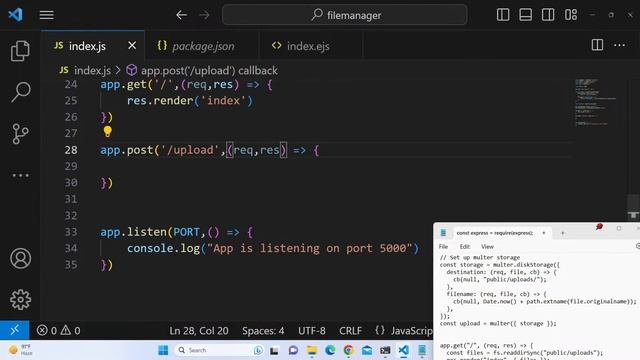Click app.listen(PORT on line 33
The width and height of the screenshot is (640, 360).
[150, 232]
